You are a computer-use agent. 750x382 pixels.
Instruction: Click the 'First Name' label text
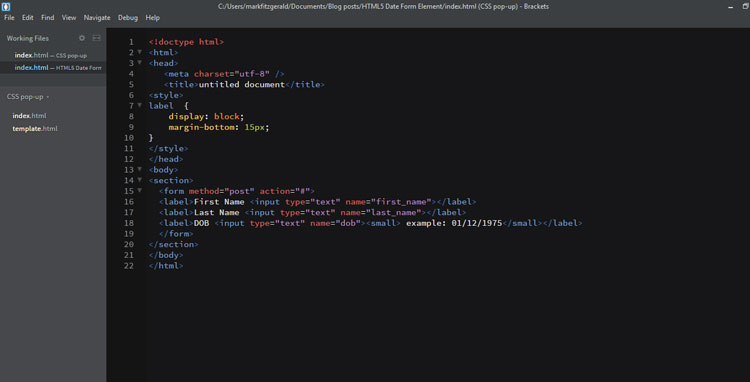(219, 202)
